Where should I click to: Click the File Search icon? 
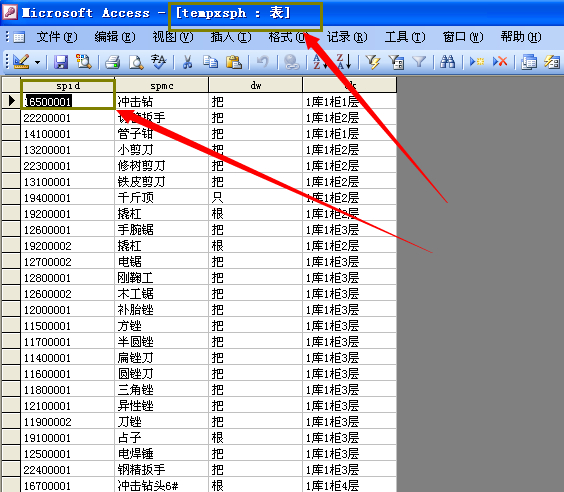(83, 62)
